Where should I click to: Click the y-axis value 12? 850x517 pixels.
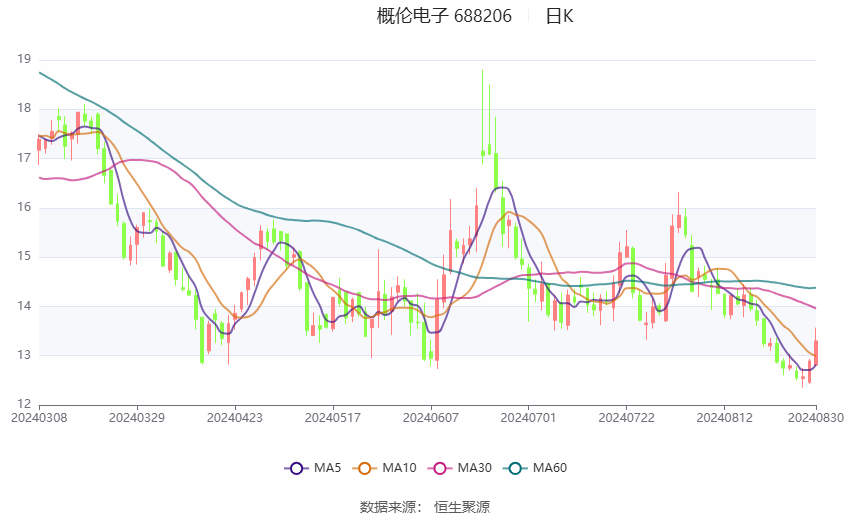click(24, 404)
